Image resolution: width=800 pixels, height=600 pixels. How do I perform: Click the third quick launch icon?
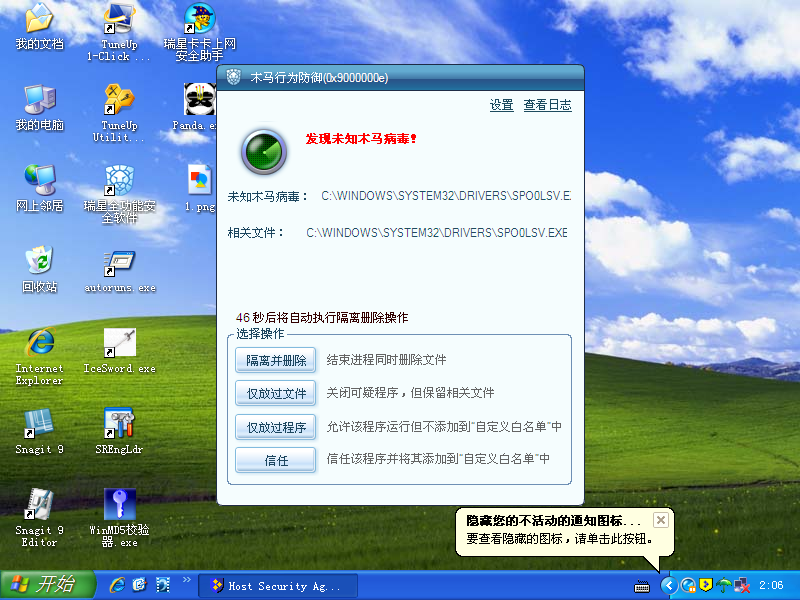click(x=163, y=585)
